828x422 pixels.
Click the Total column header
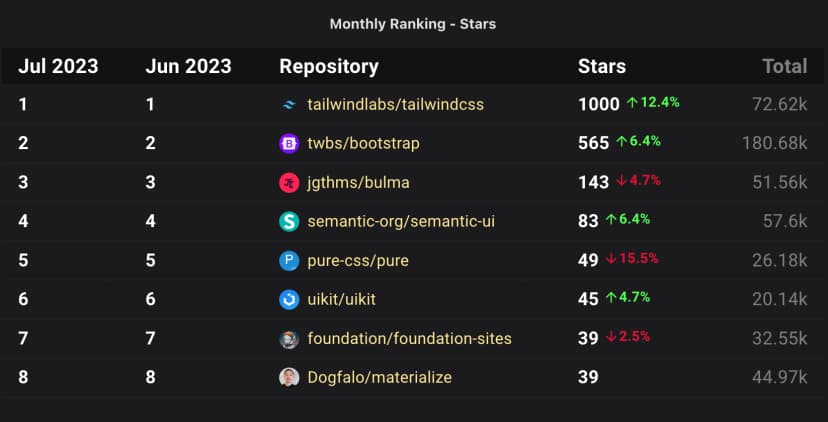(x=785, y=67)
